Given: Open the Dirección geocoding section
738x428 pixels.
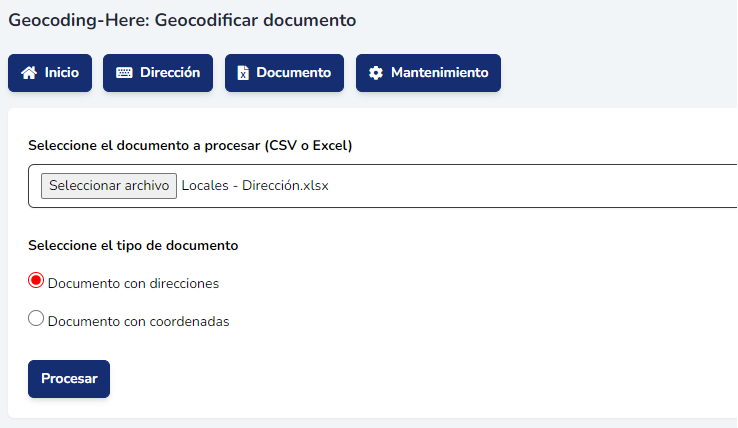Looking at the screenshot, I should [x=158, y=73].
